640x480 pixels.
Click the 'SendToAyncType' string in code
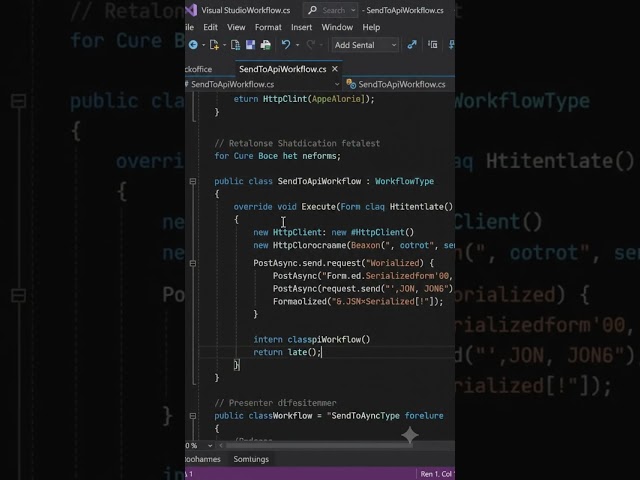coord(364,416)
